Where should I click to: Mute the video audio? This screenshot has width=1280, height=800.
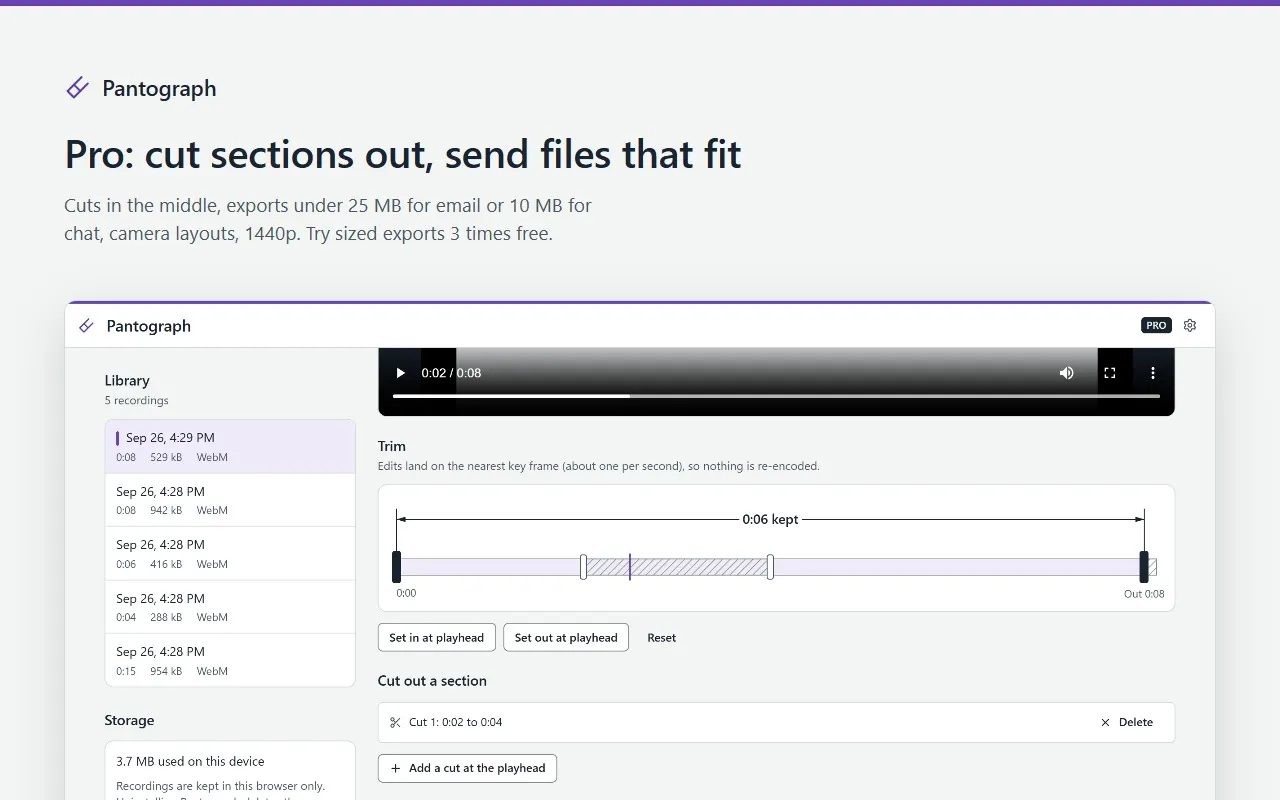click(1067, 373)
